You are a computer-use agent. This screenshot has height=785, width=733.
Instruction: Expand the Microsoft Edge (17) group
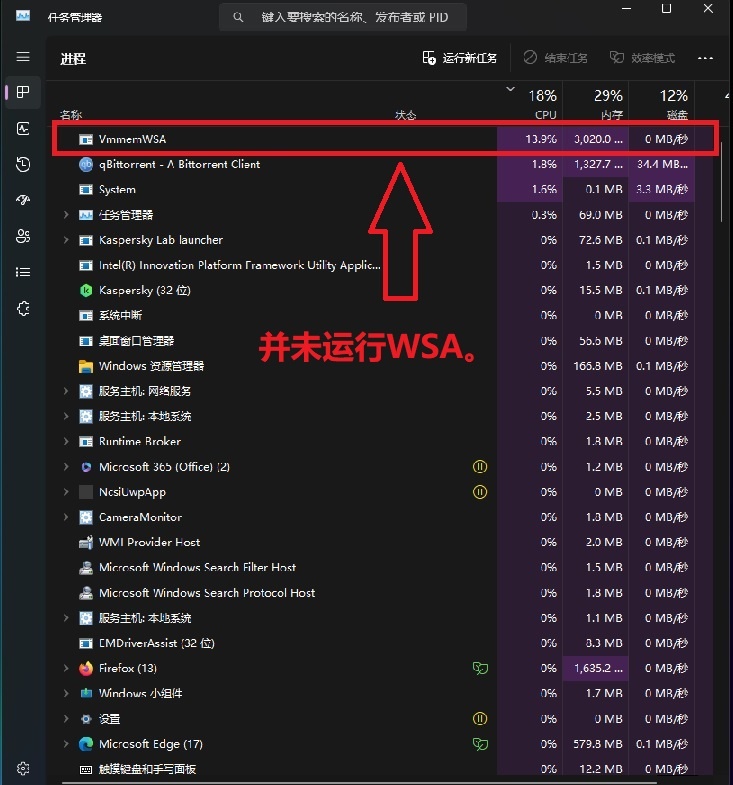[x=66, y=744]
